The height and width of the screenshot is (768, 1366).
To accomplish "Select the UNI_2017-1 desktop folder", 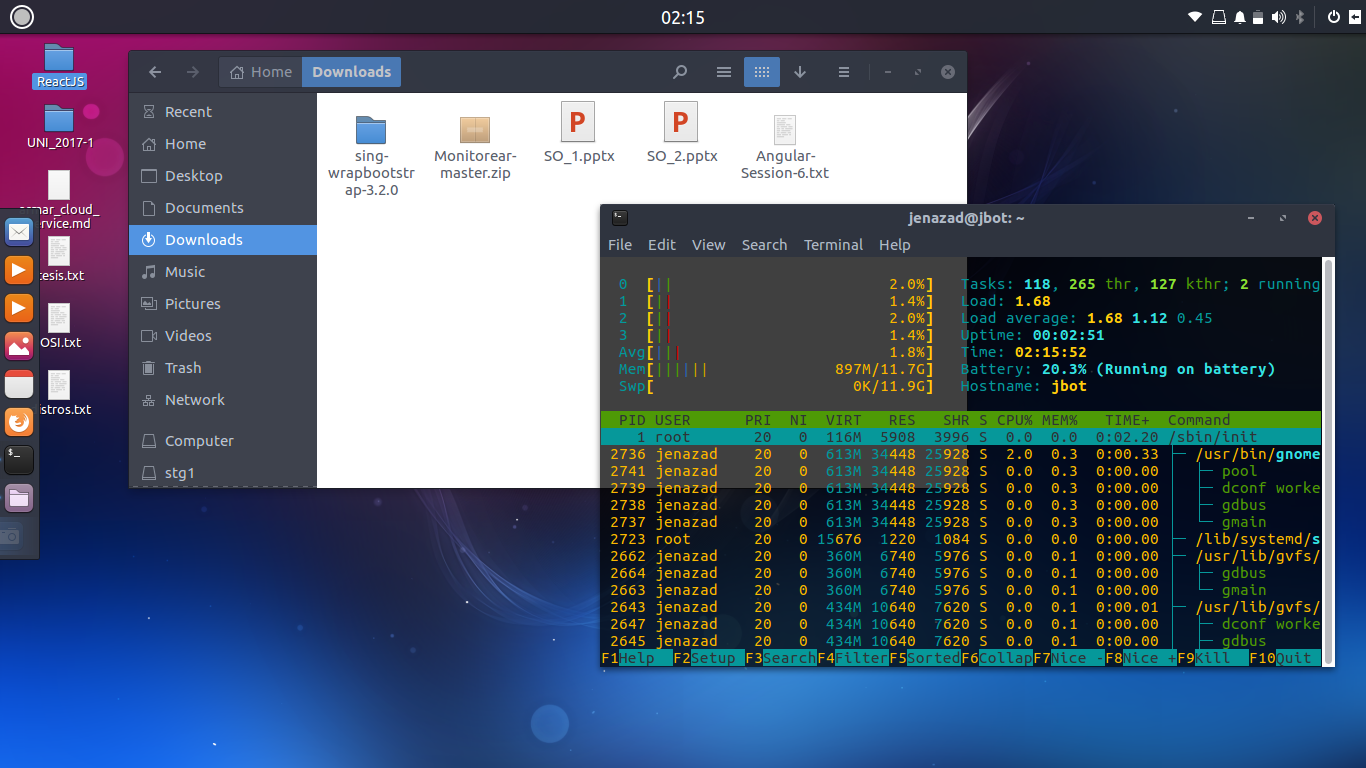I will [60, 127].
